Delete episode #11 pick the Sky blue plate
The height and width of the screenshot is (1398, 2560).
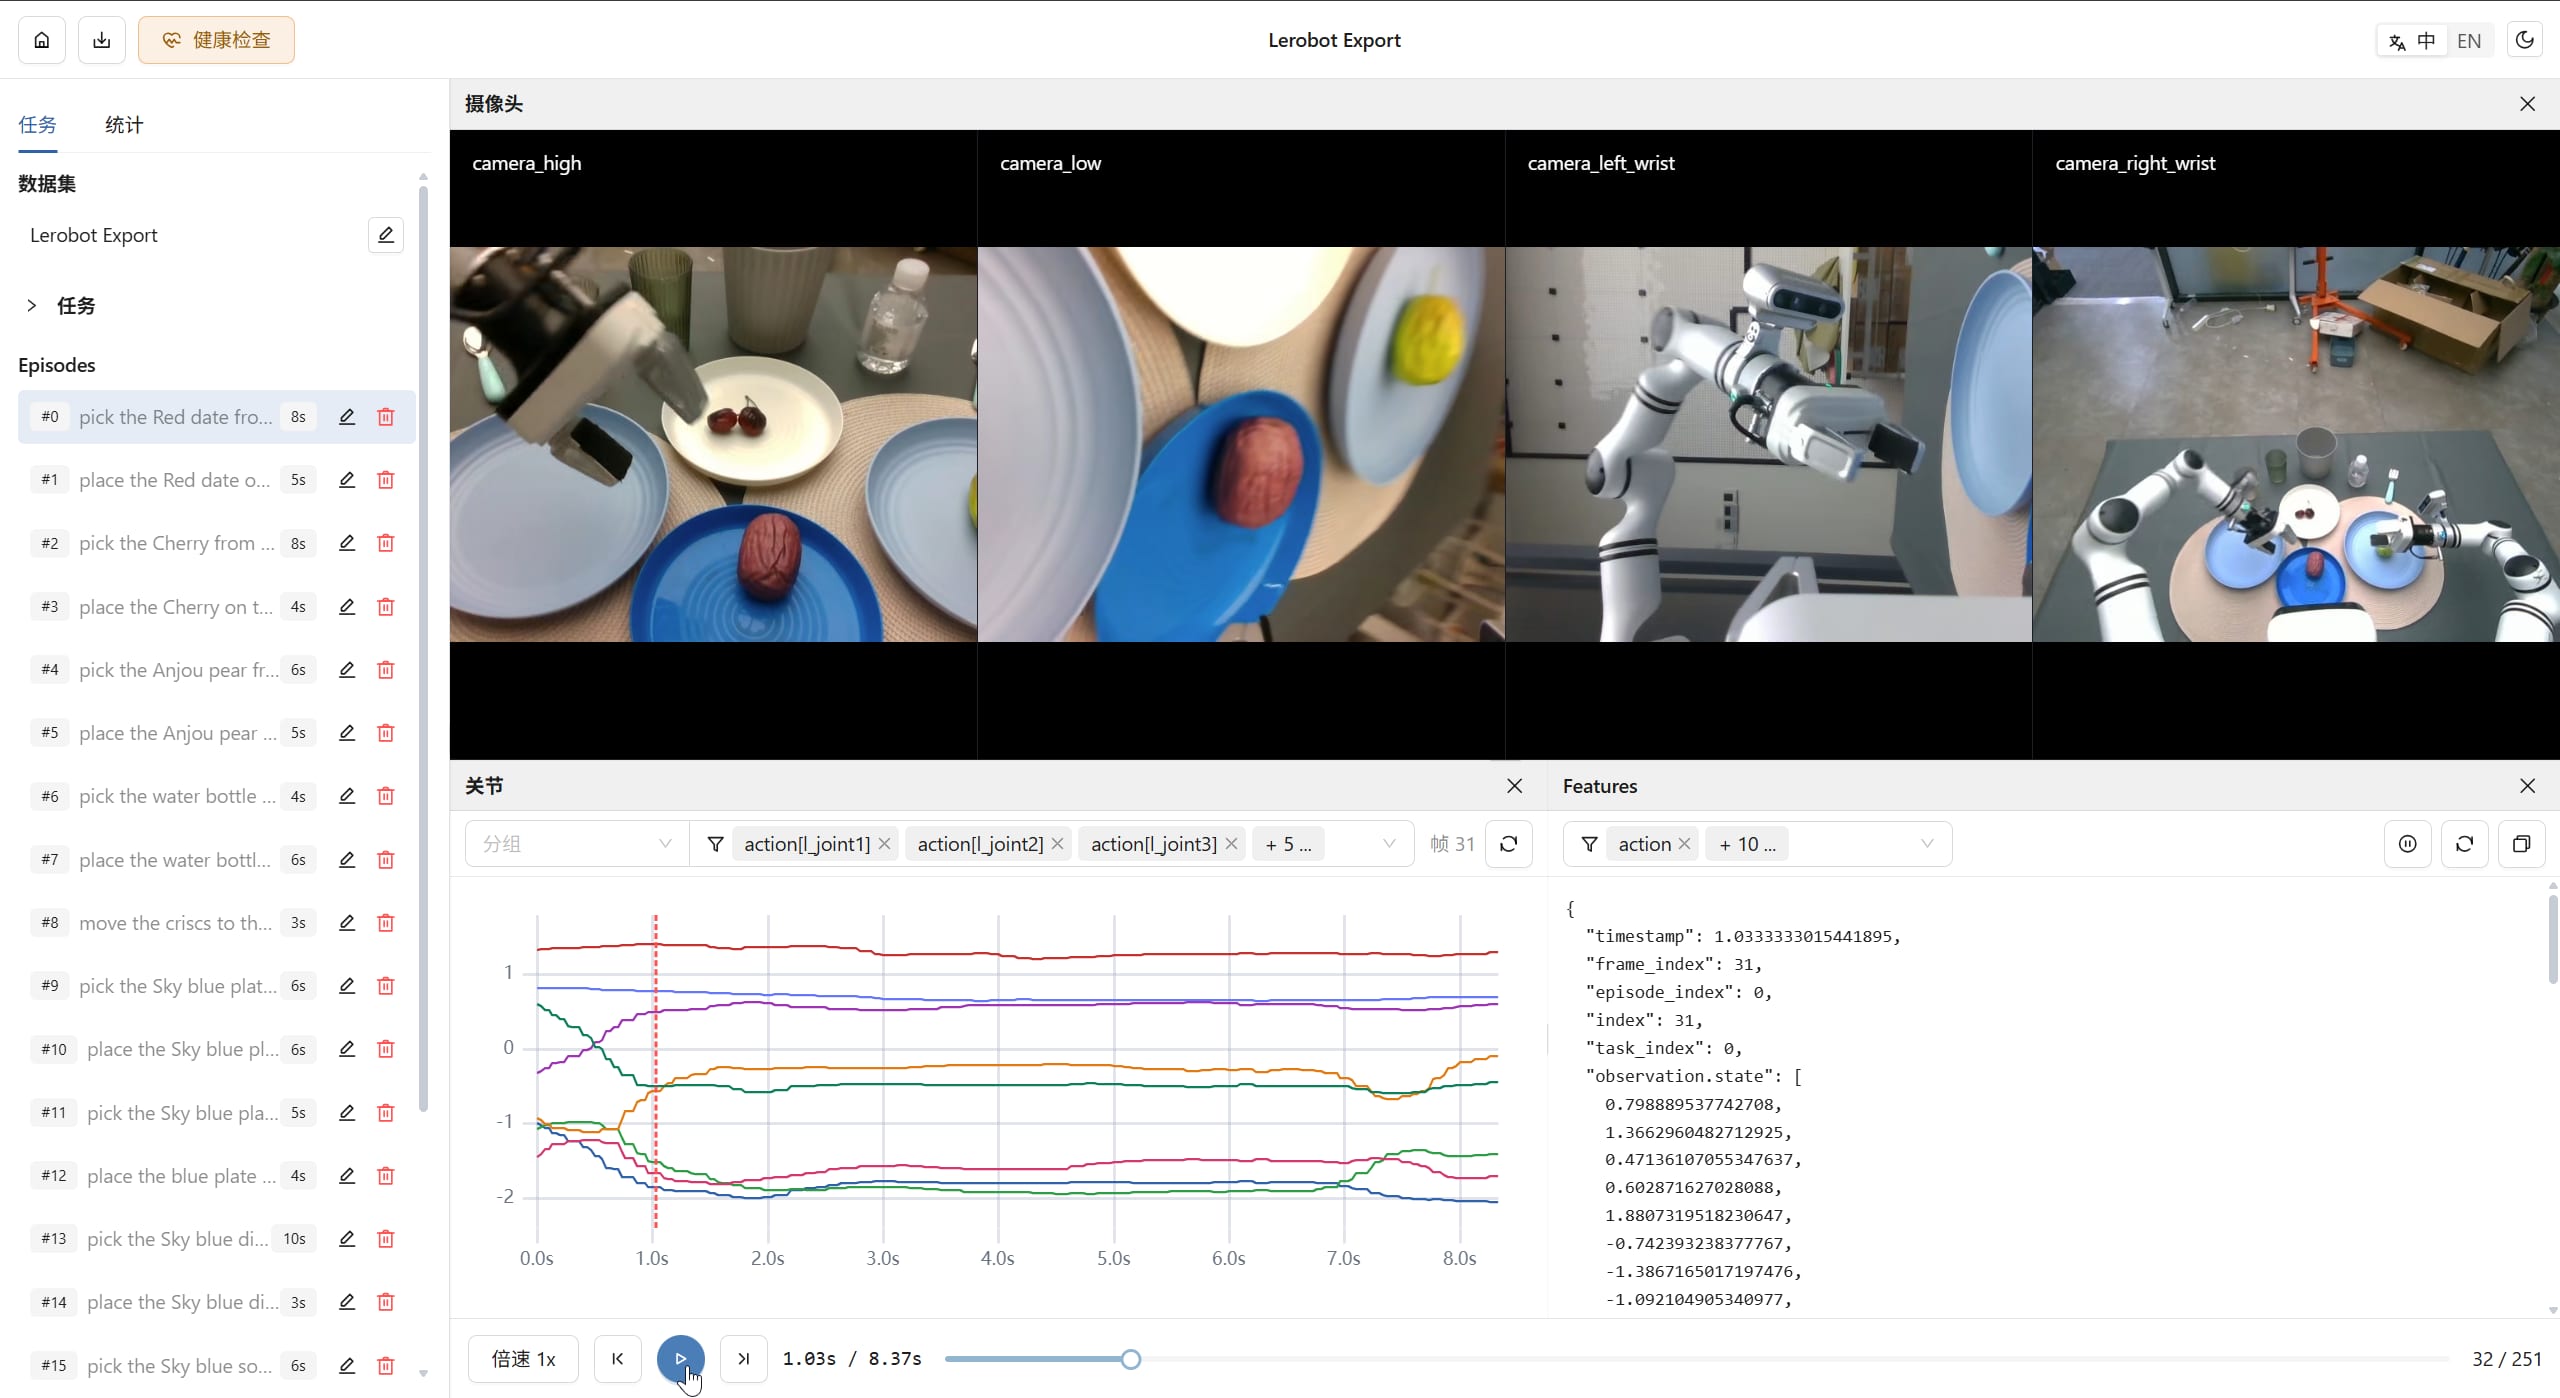(386, 1113)
